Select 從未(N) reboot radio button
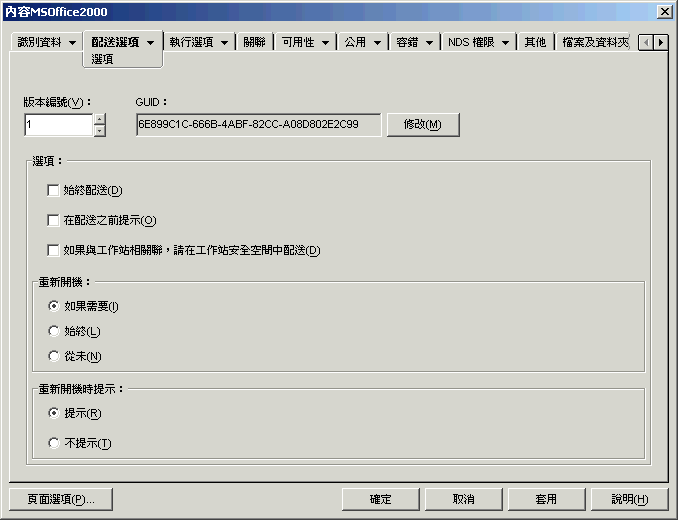Viewport: 678px width, 520px height. 54,357
